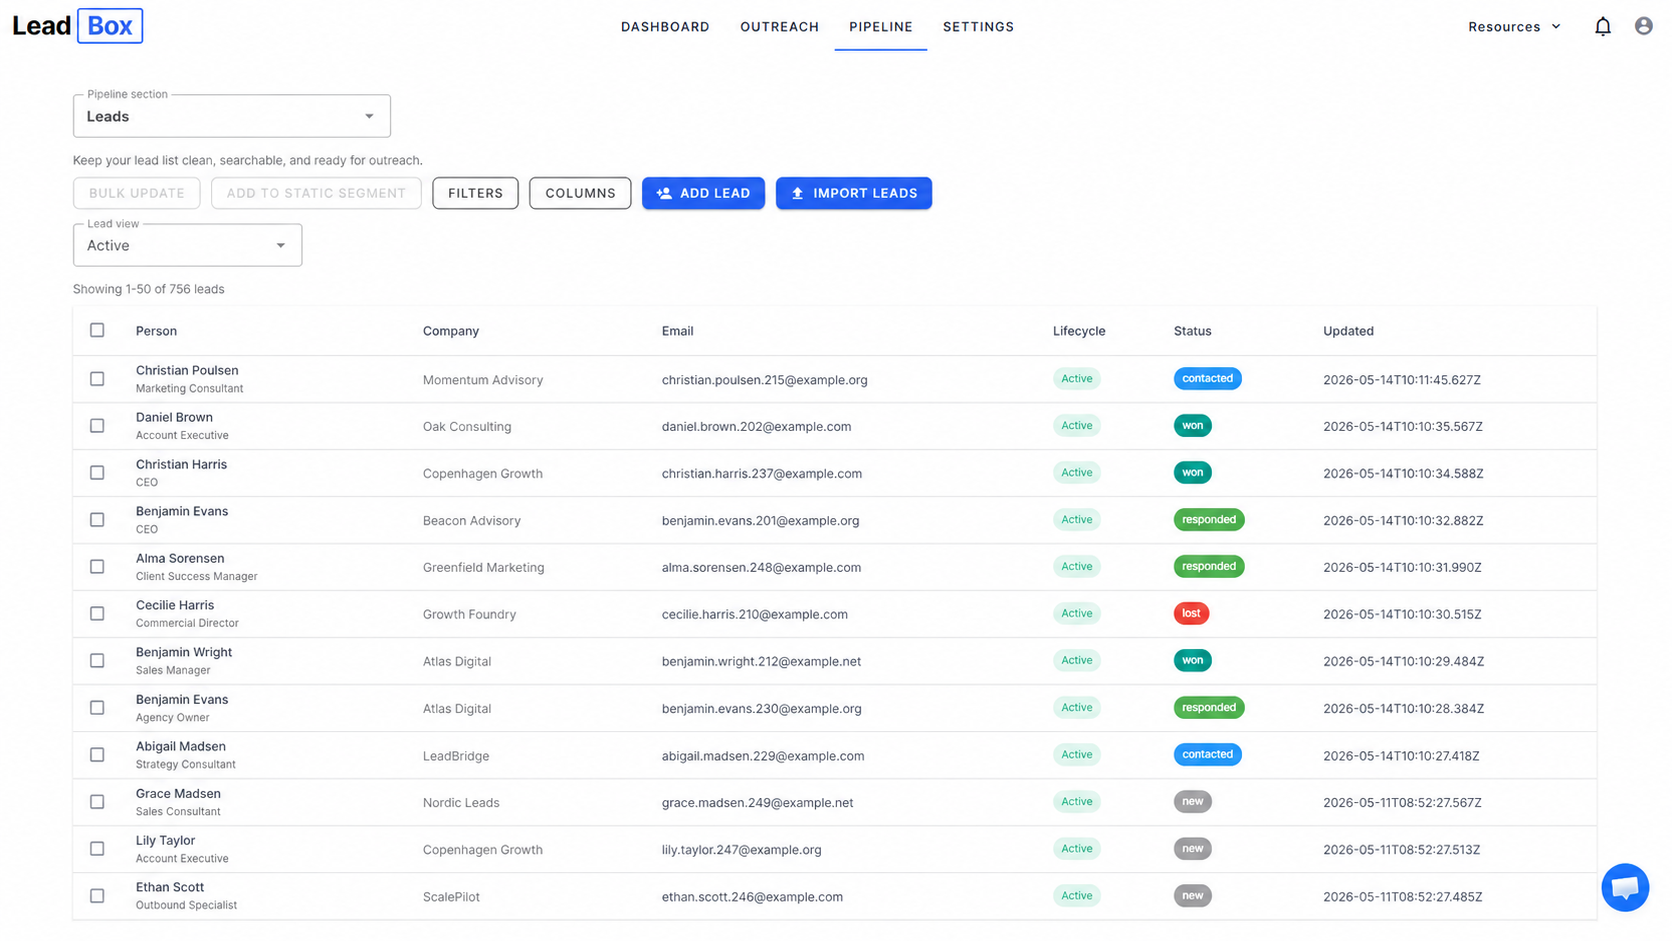1672x941 pixels.
Task: Click email christian.harris.237@example.com
Action: tap(761, 474)
